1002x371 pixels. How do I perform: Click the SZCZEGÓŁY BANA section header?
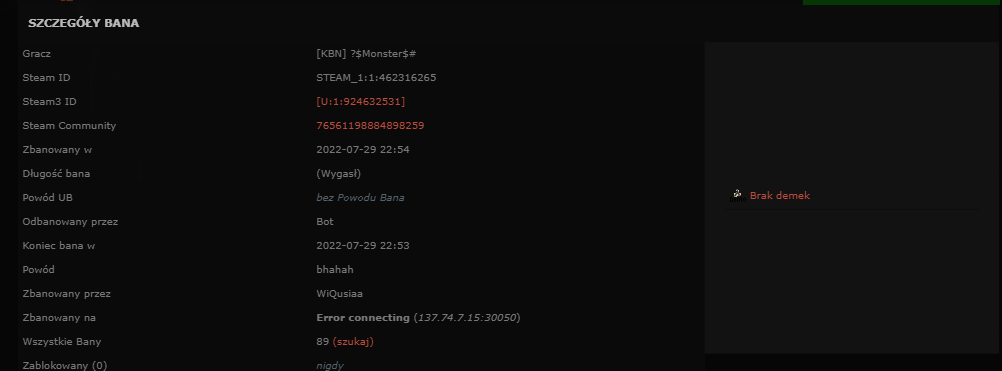tap(84, 23)
